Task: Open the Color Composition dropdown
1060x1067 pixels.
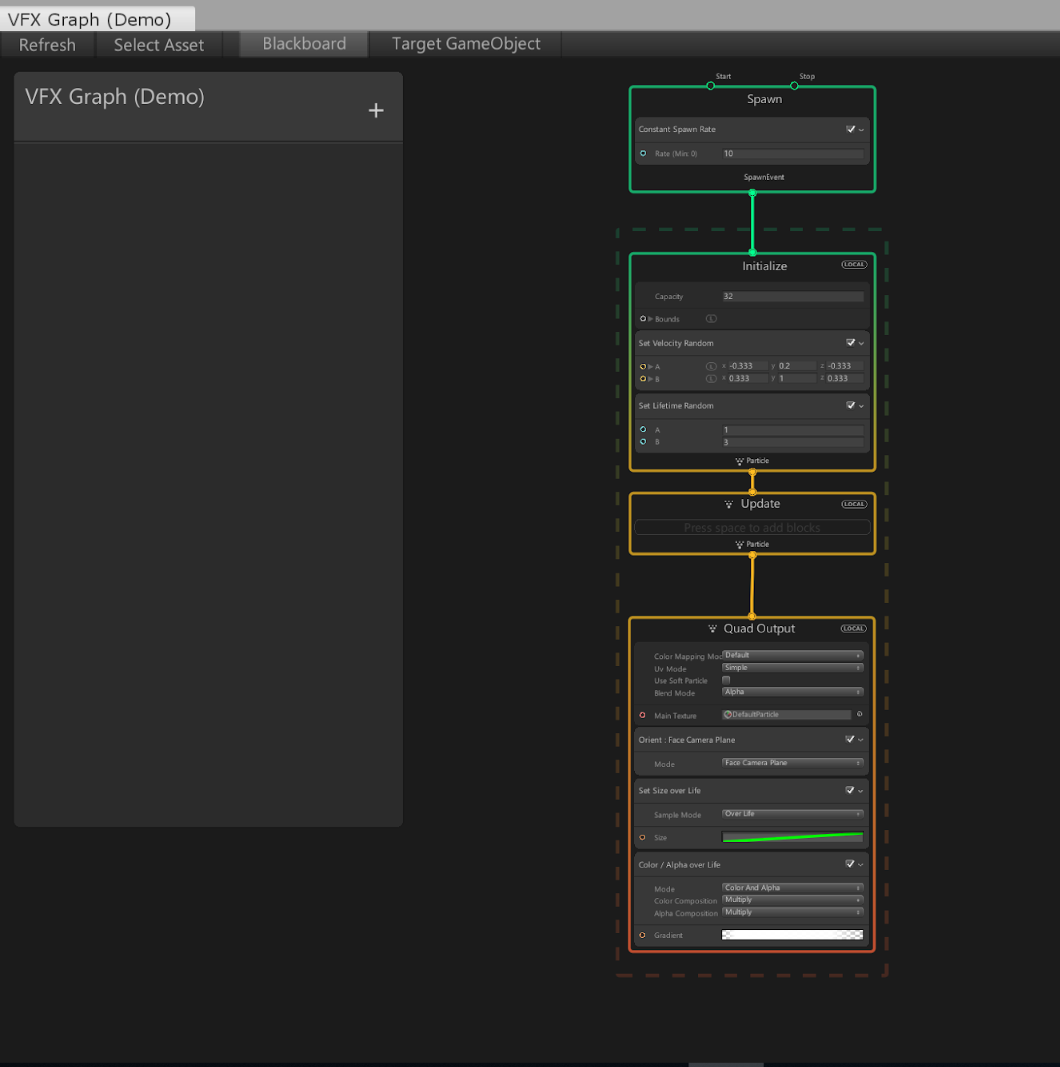Action: (792, 900)
